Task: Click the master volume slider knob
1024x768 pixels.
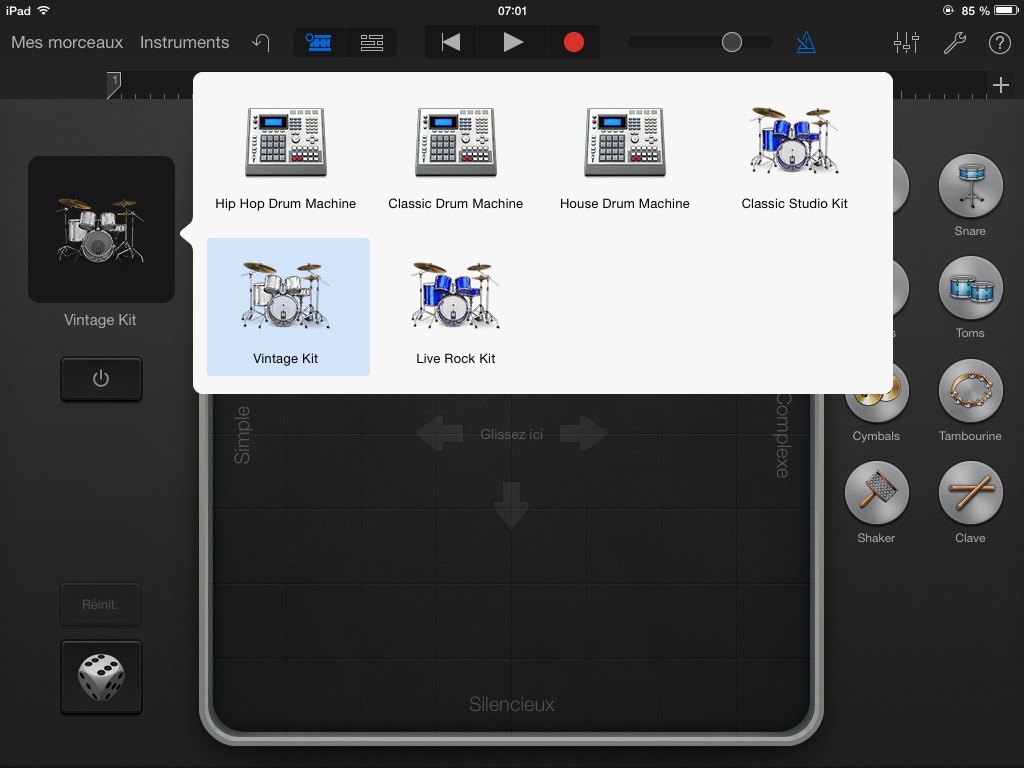Action: (x=731, y=42)
